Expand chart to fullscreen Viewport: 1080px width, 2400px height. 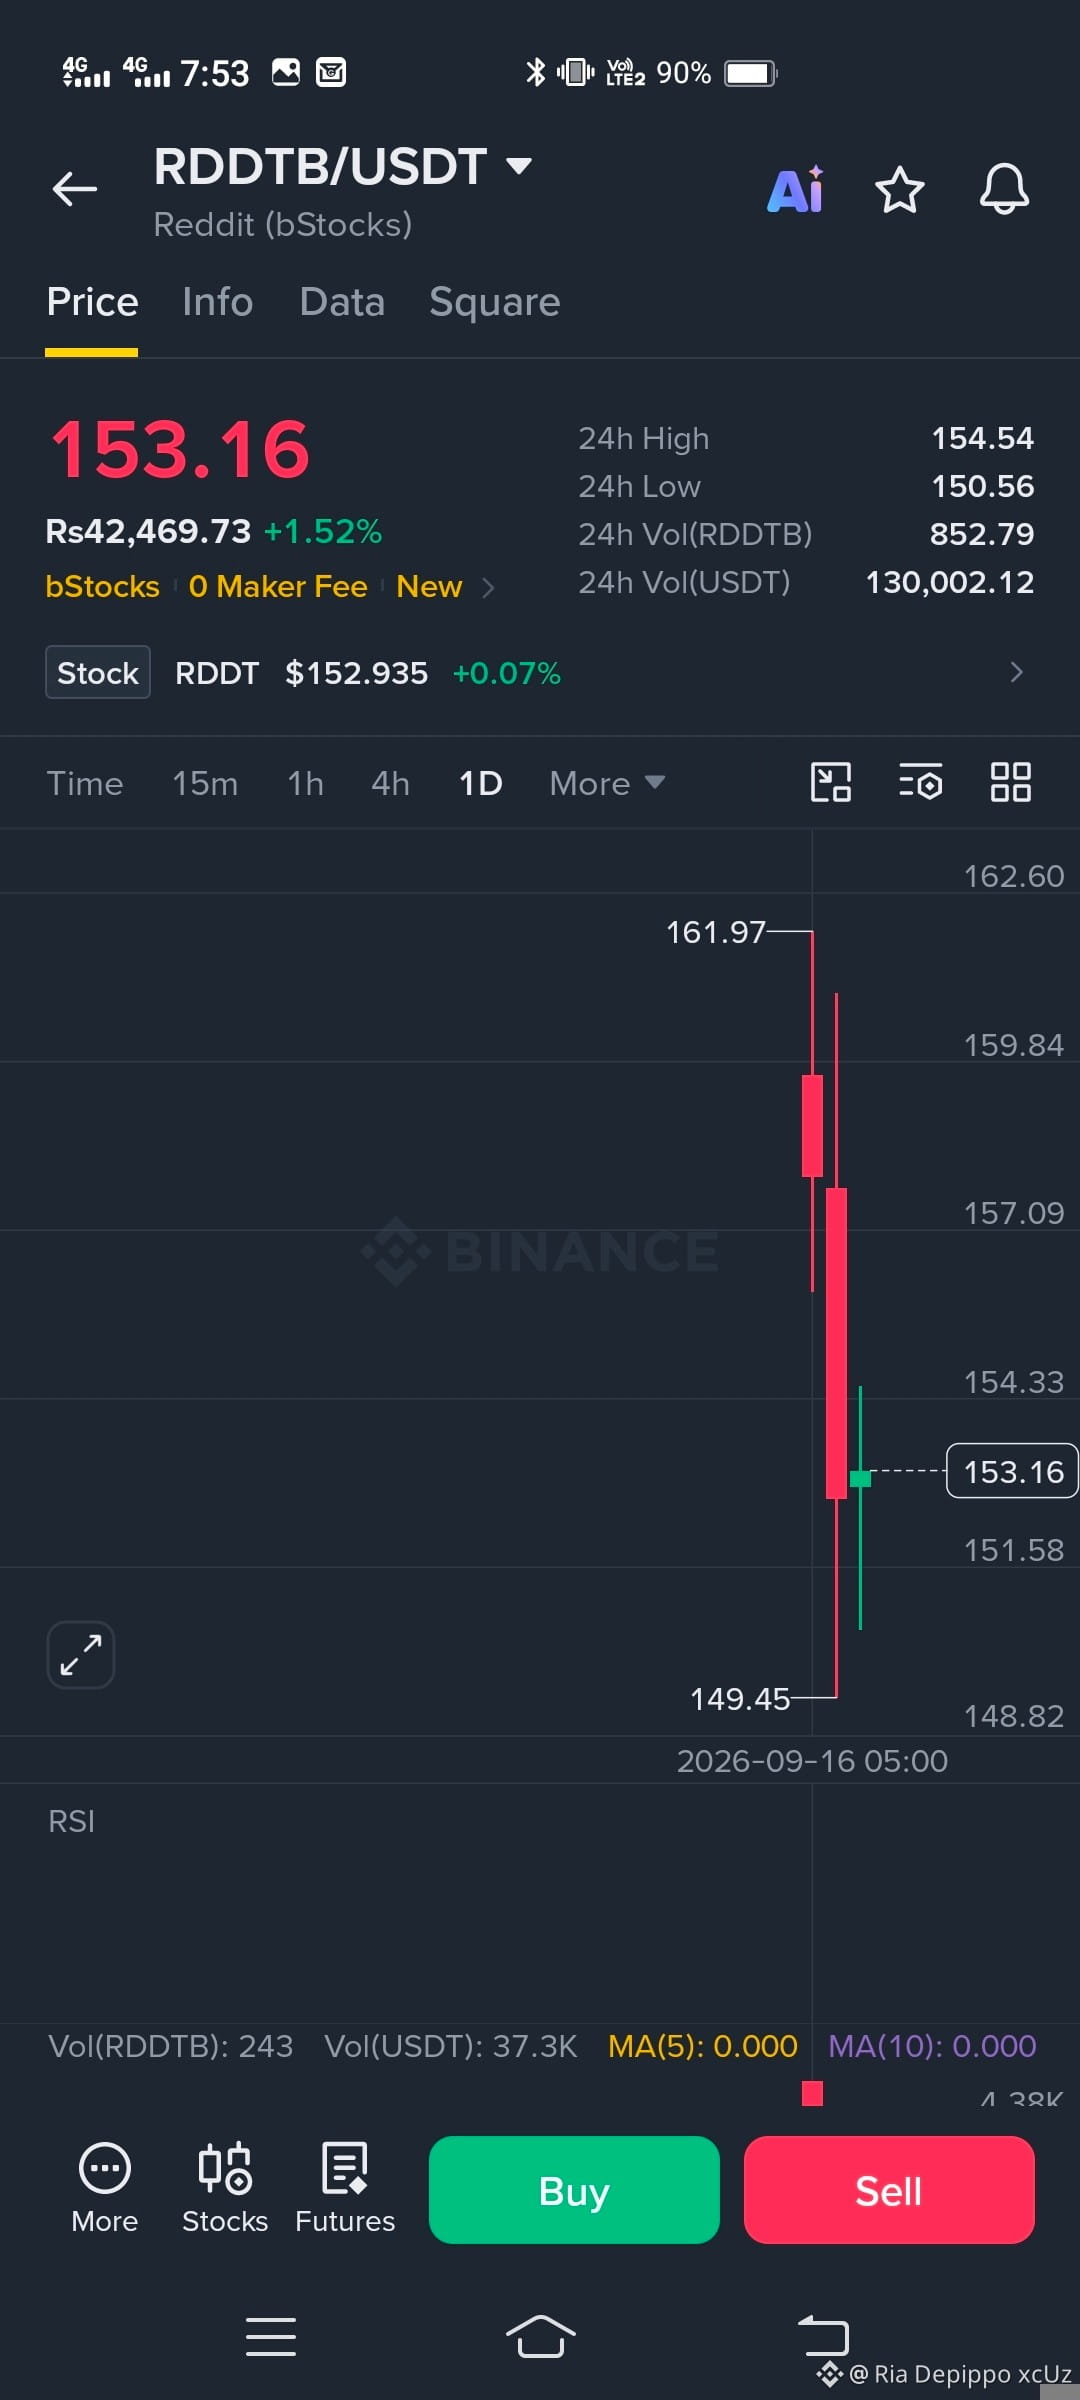click(x=81, y=1655)
